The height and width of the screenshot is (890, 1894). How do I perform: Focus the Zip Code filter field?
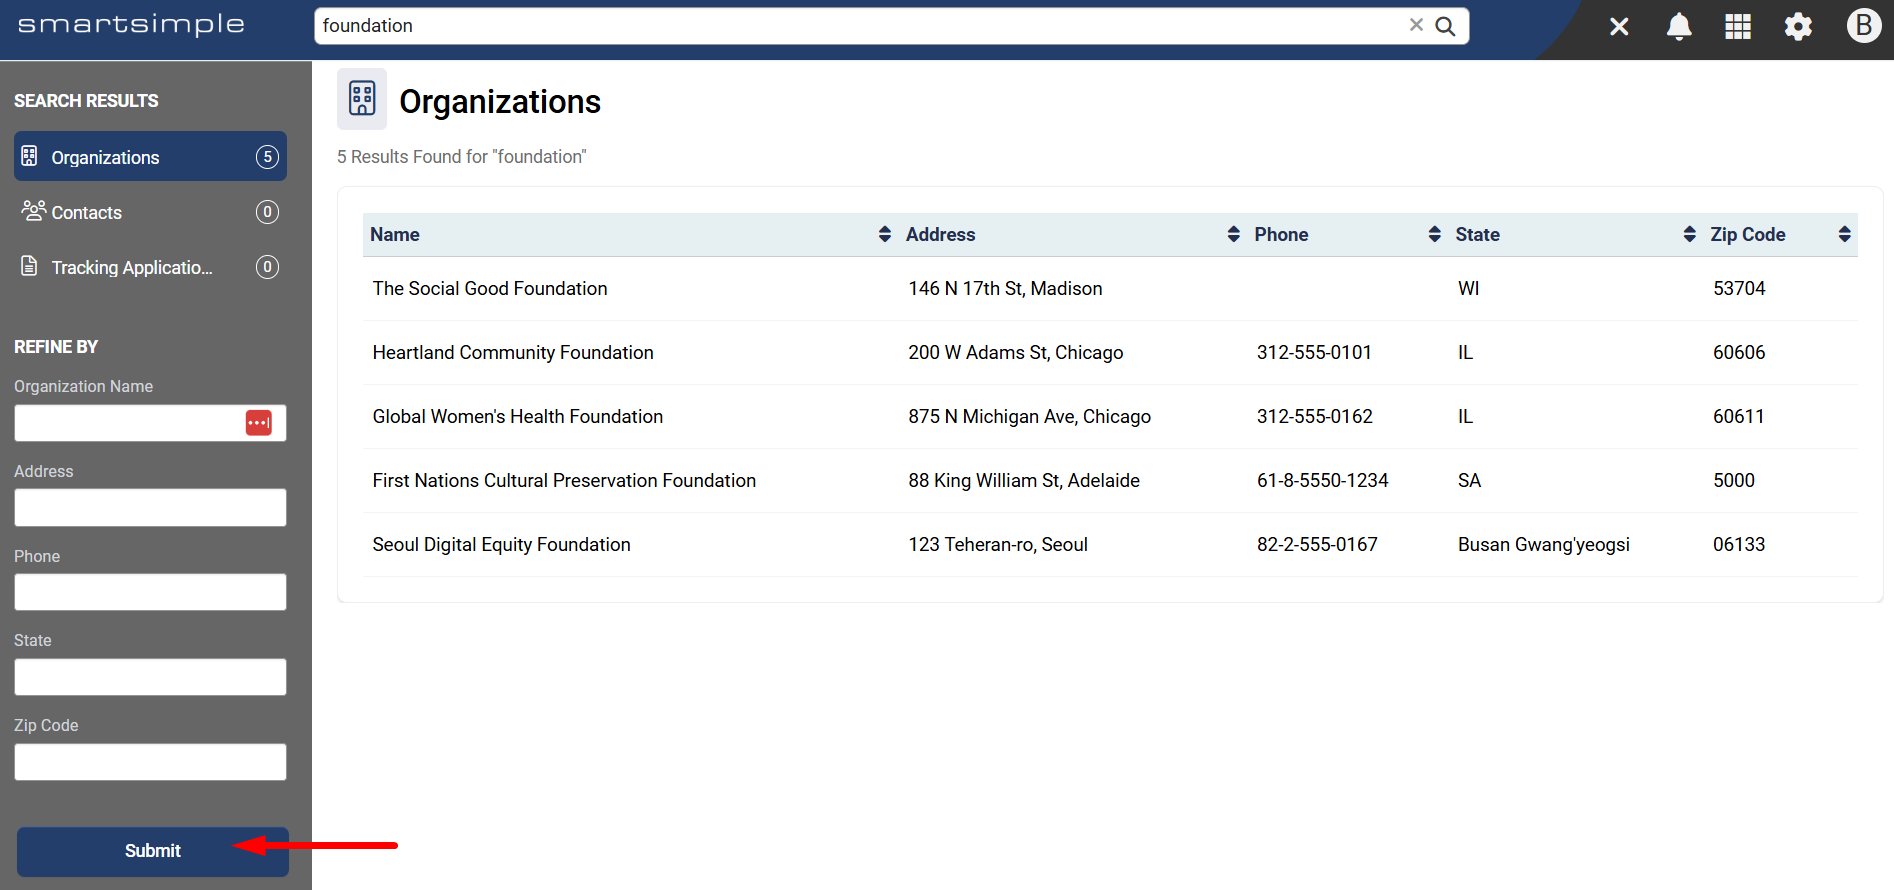150,762
